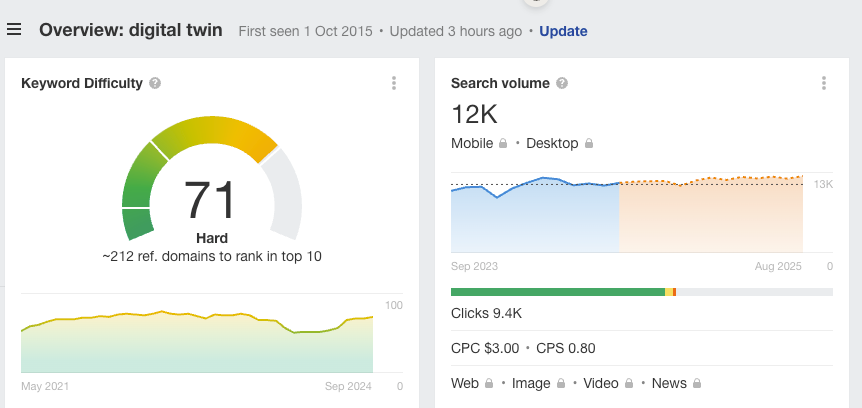862x408 pixels.
Task: Open the hamburger menu
Action: coord(14,29)
